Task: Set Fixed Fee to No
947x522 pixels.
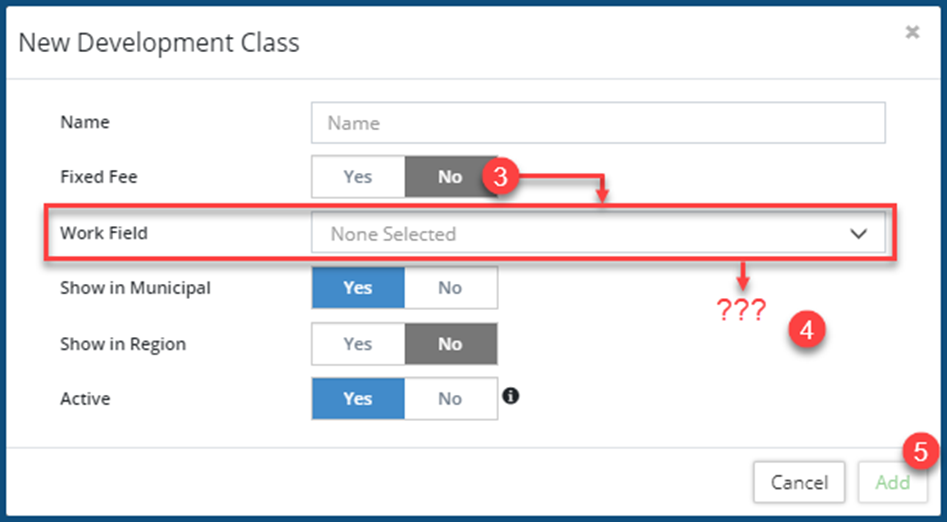Action: click(x=450, y=177)
